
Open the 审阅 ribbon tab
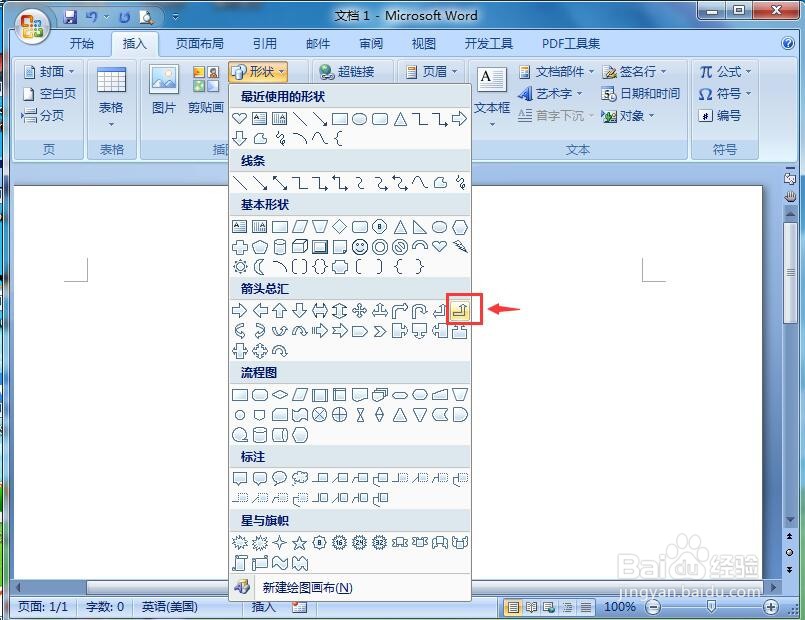[x=371, y=44]
